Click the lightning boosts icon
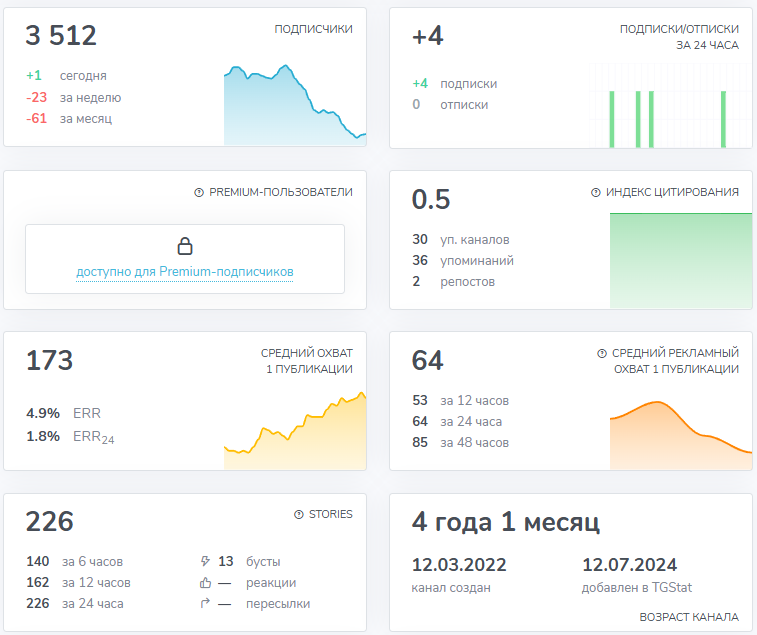This screenshot has height=635, width=757. coord(205,561)
